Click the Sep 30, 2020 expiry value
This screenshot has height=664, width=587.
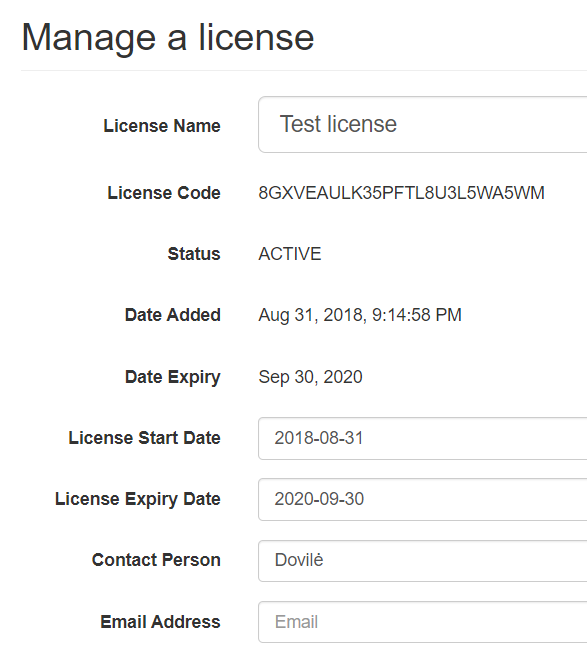tap(310, 377)
